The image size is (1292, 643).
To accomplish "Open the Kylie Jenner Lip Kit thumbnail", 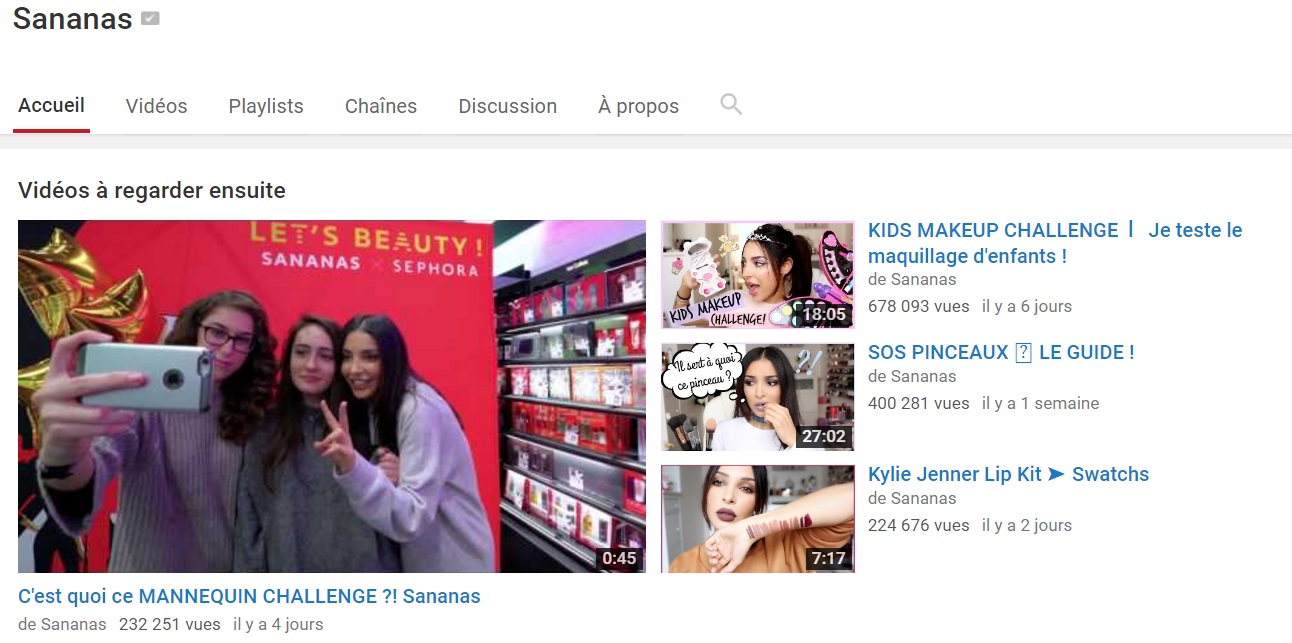I will (x=758, y=519).
